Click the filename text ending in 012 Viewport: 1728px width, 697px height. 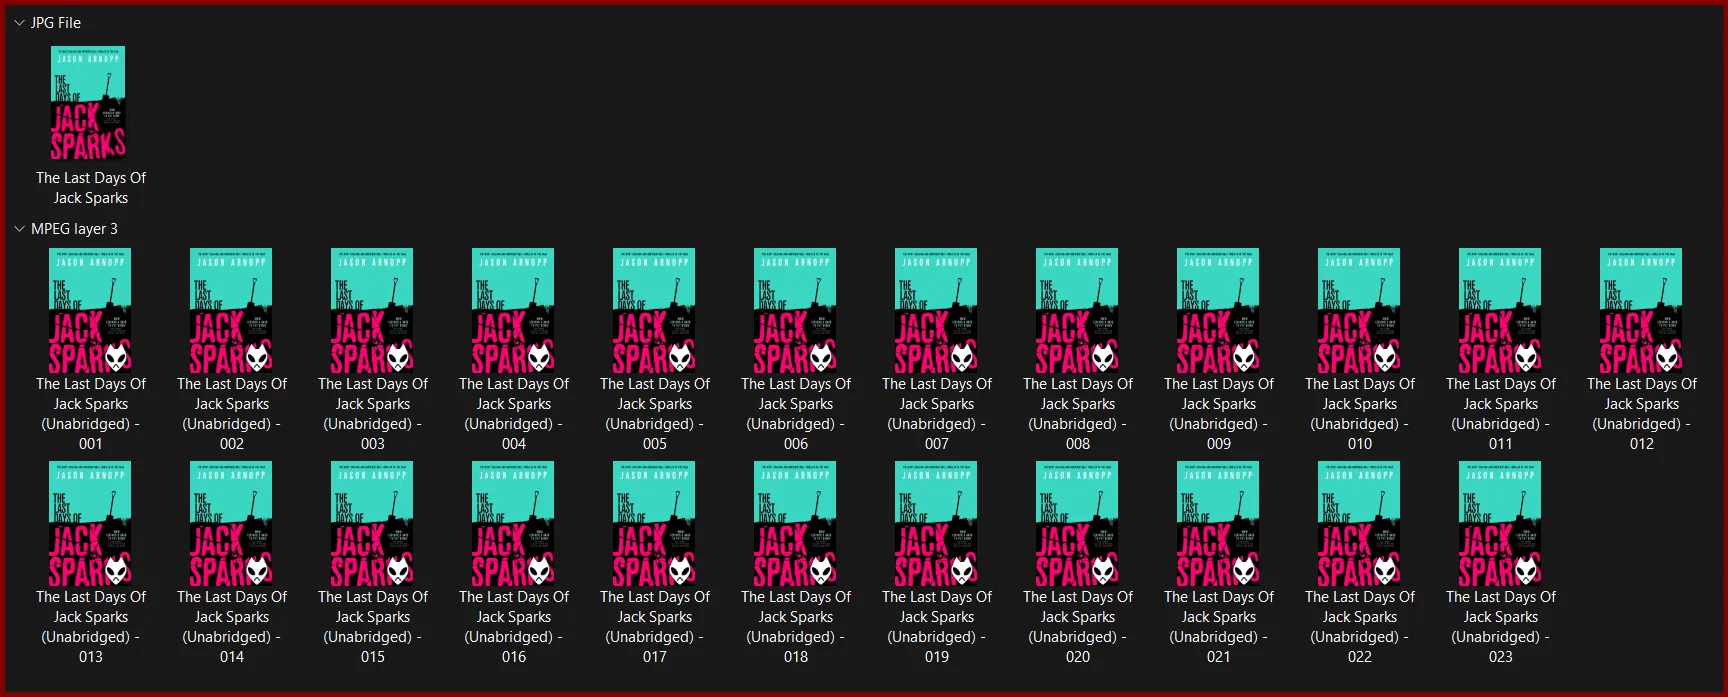point(1642,414)
